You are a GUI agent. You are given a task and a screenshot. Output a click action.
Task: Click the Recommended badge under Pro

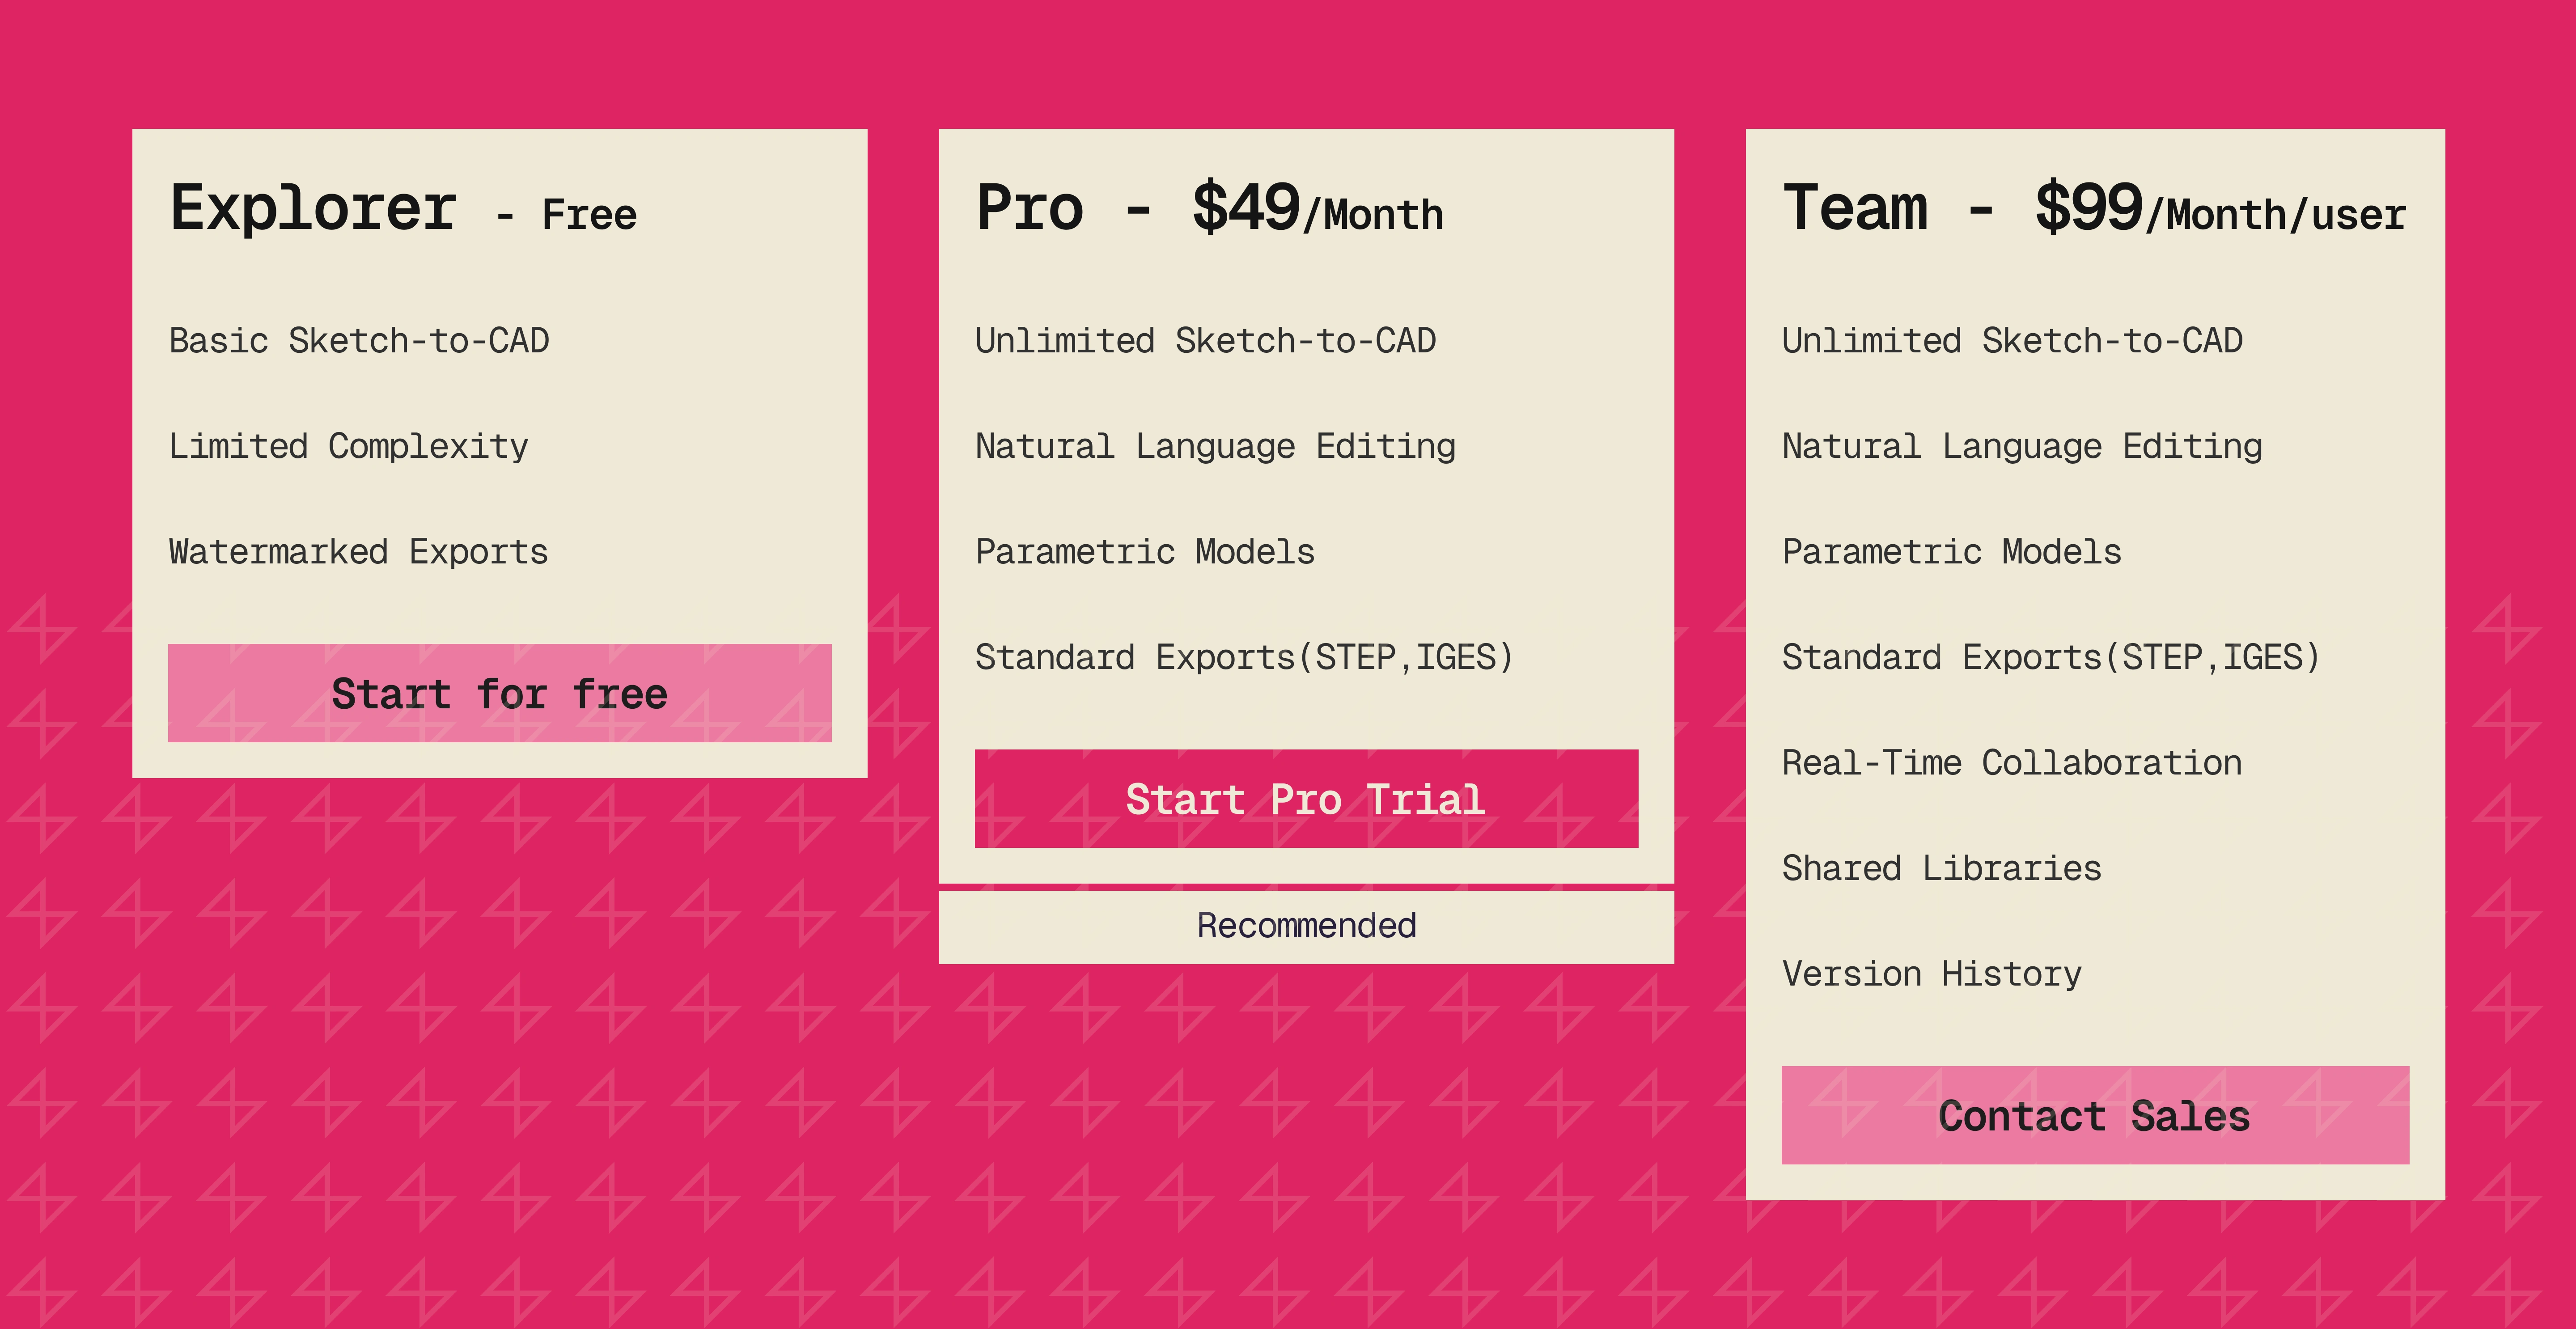click(1305, 926)
